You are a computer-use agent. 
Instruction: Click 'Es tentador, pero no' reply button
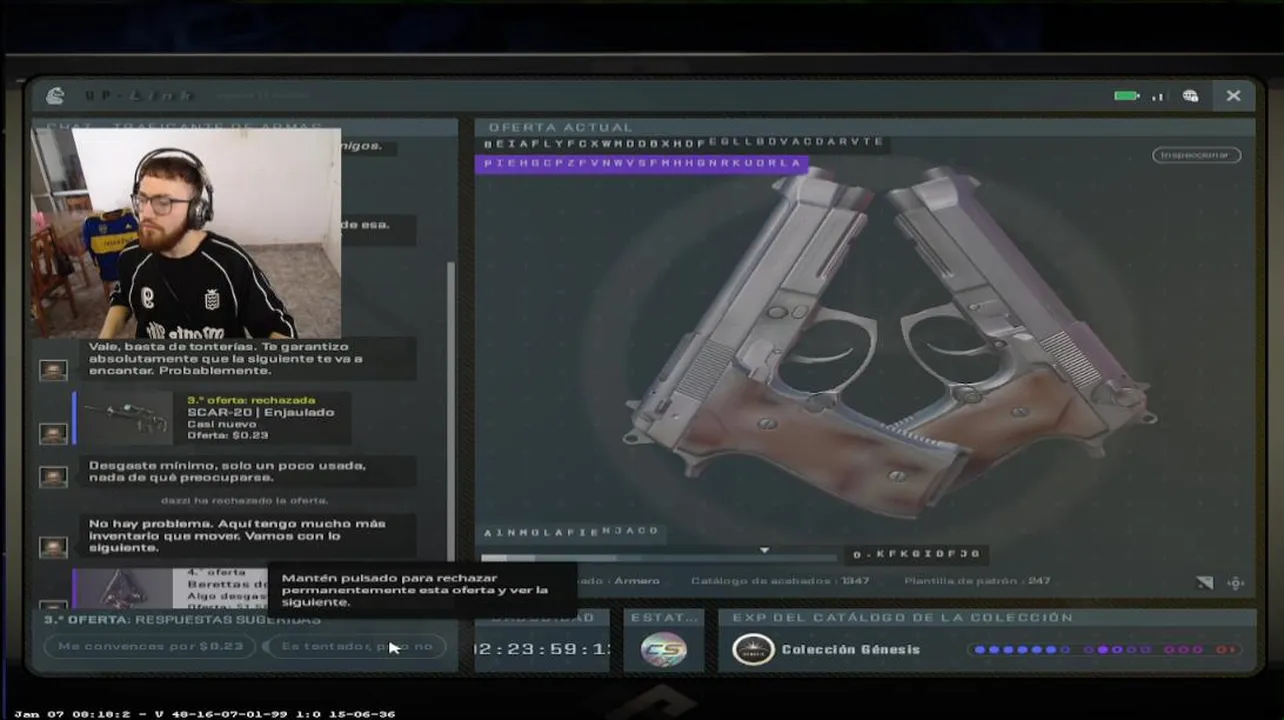click(357, 646)
